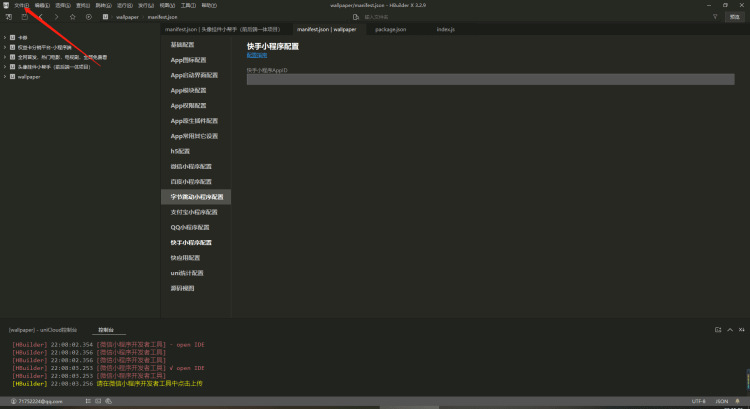Open App权限配置 section

(x=188, y=106)
